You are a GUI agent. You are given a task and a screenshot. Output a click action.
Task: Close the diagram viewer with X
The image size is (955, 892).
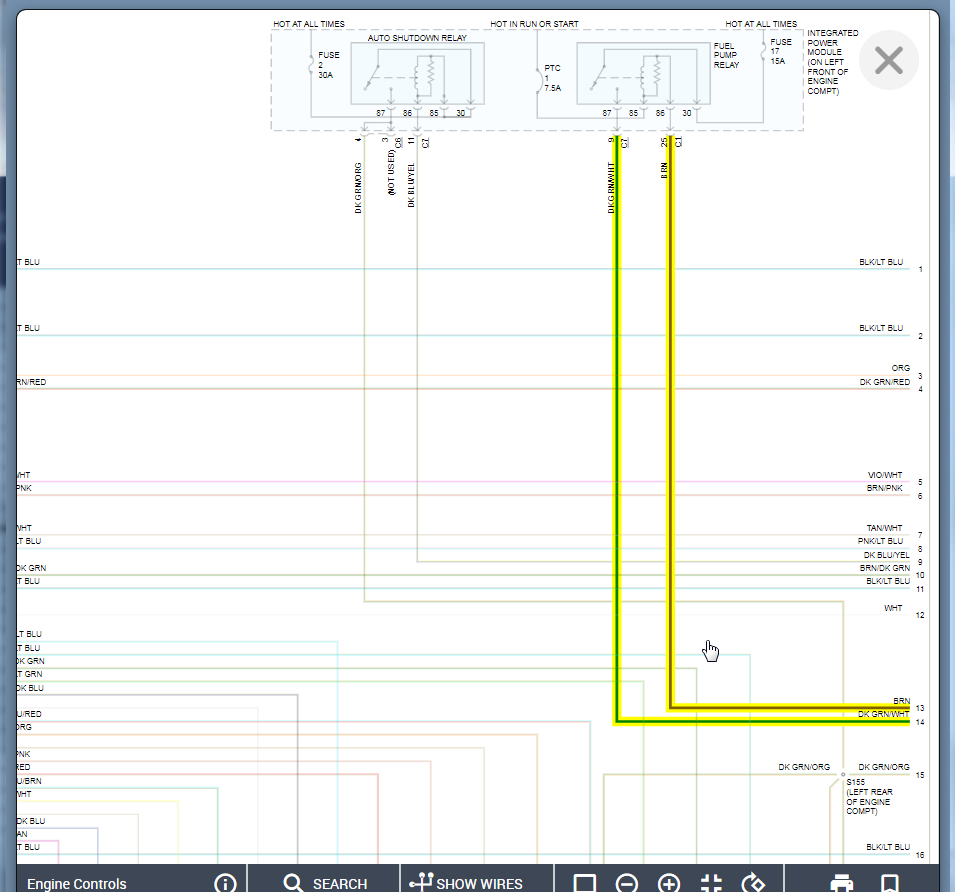coord(889,60)
